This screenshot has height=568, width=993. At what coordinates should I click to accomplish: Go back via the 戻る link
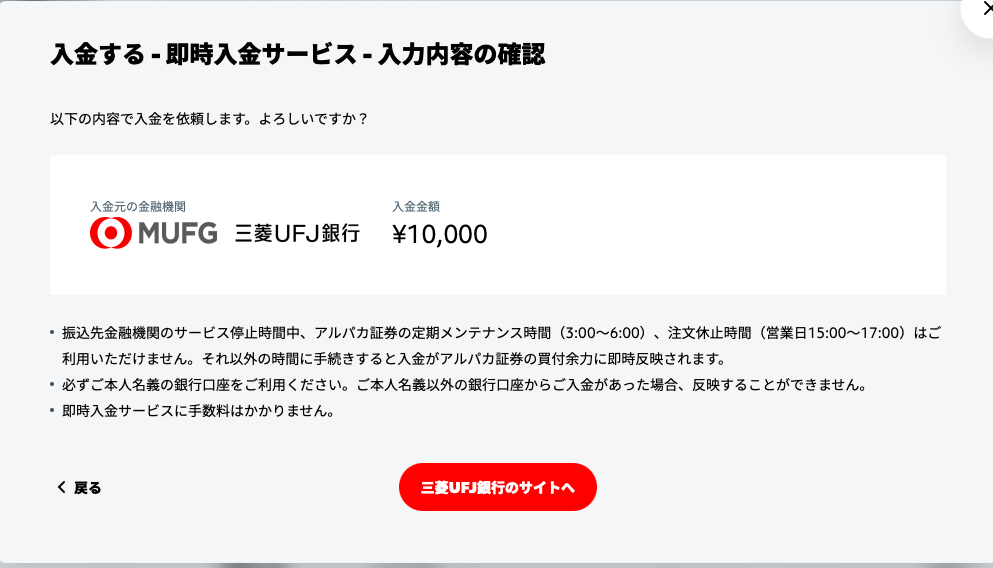(87, 488)
